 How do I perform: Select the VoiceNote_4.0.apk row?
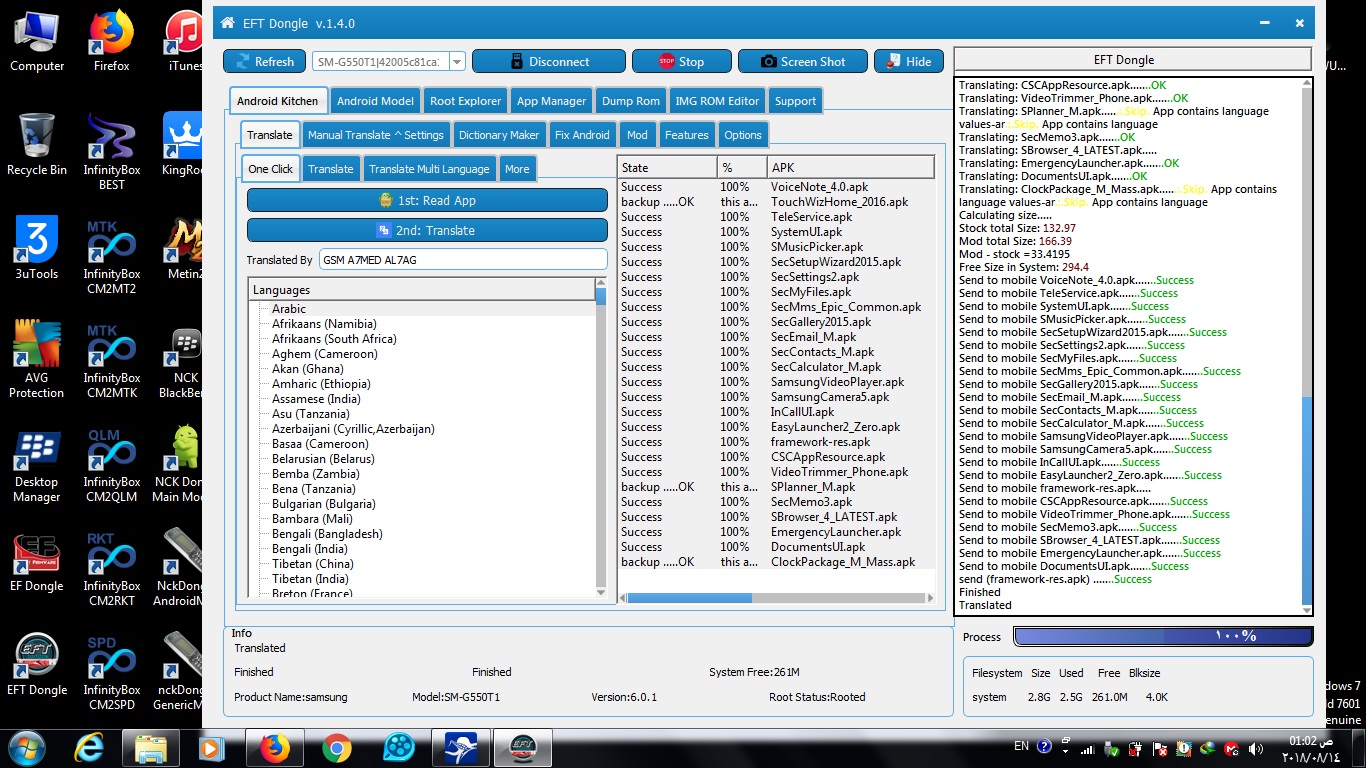click(776, 187)
